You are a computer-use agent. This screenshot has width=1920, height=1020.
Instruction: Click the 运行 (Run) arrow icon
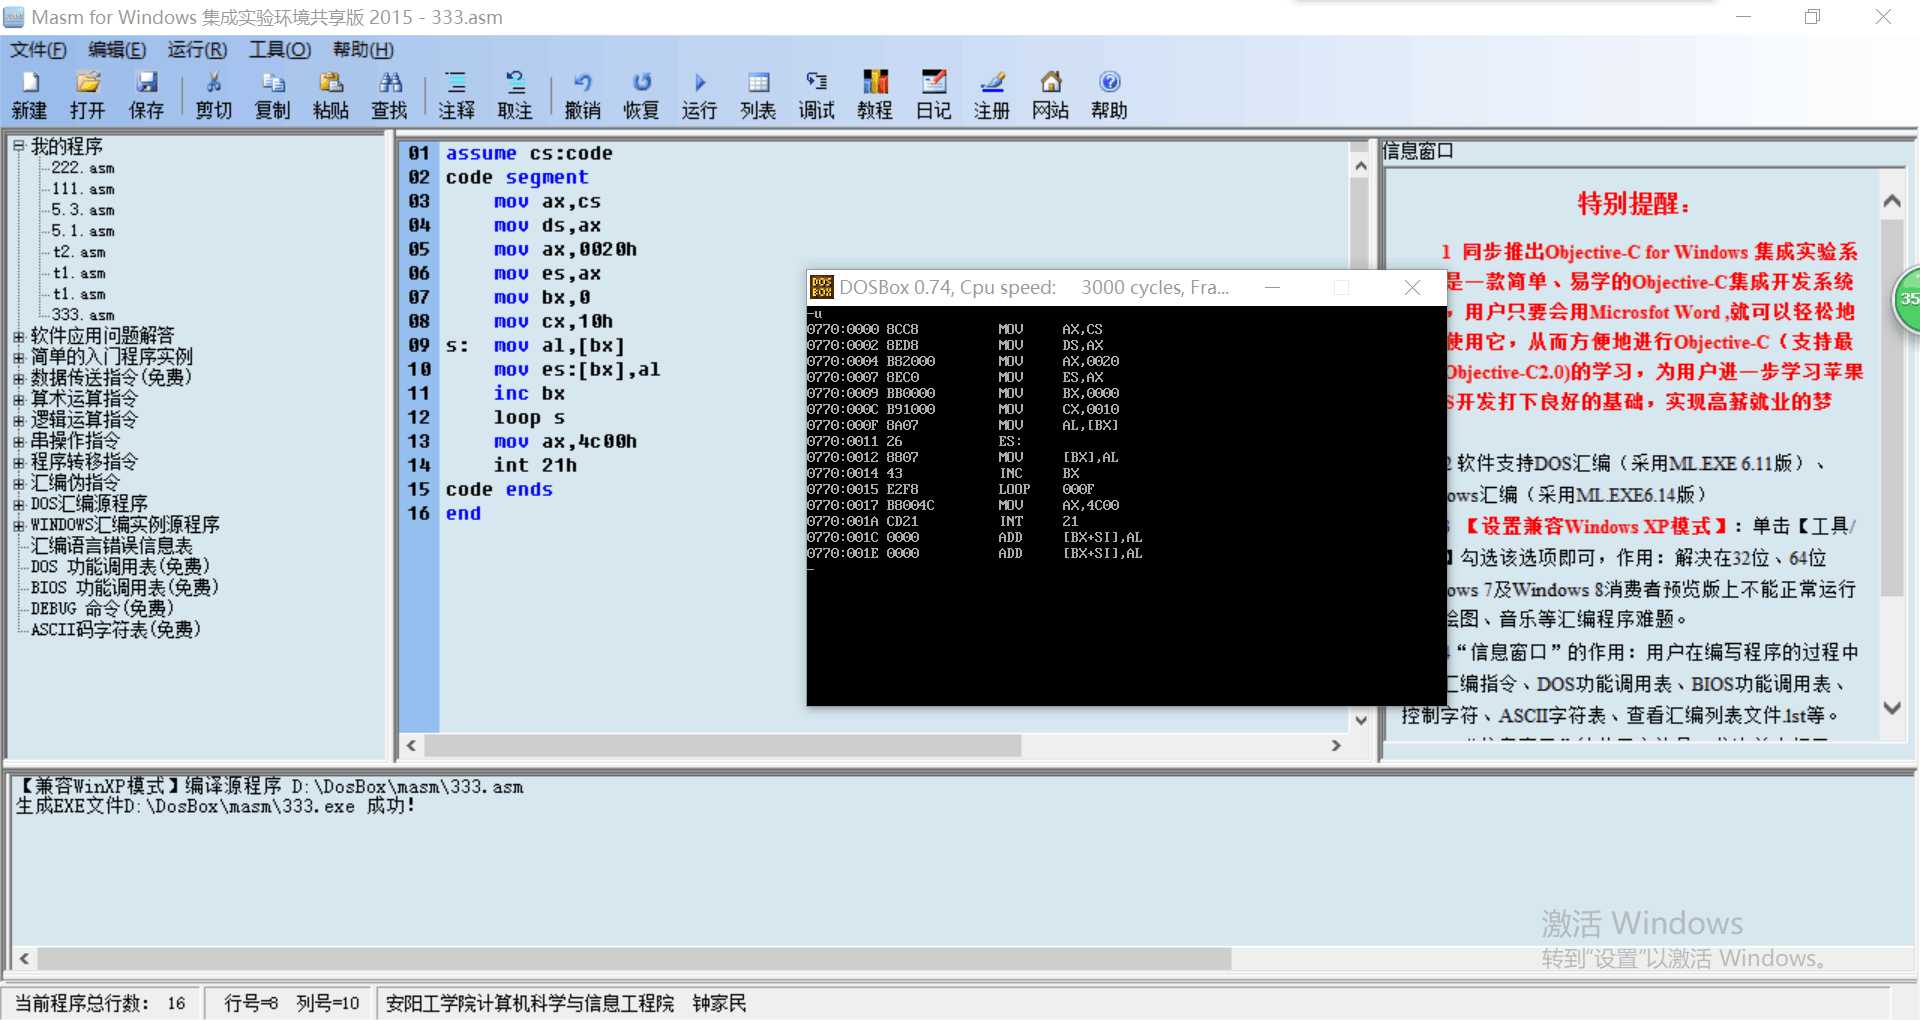pos(699,82)
